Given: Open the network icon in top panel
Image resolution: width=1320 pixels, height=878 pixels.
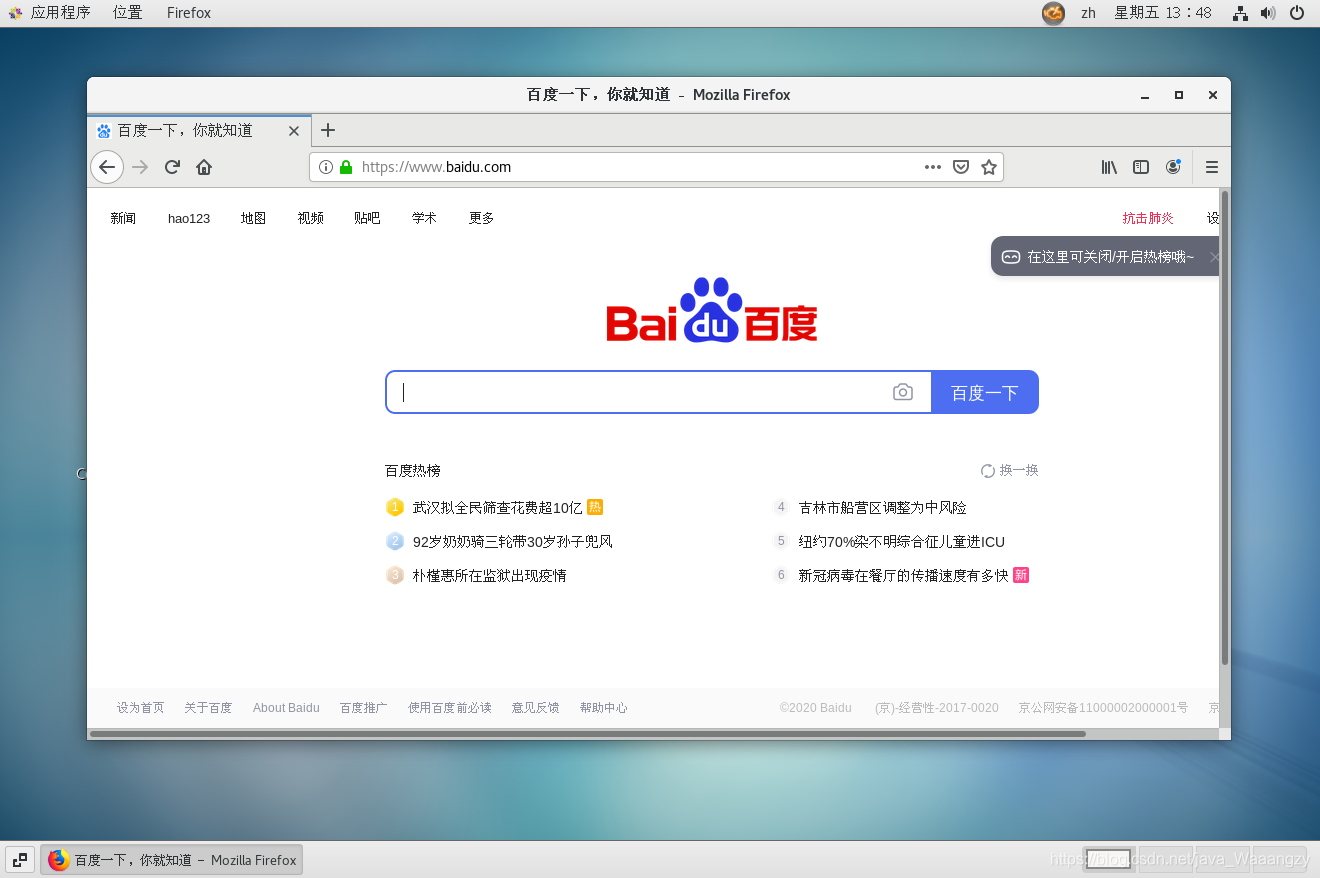Looking at the screenshot, I should [x=1240, y=13].
